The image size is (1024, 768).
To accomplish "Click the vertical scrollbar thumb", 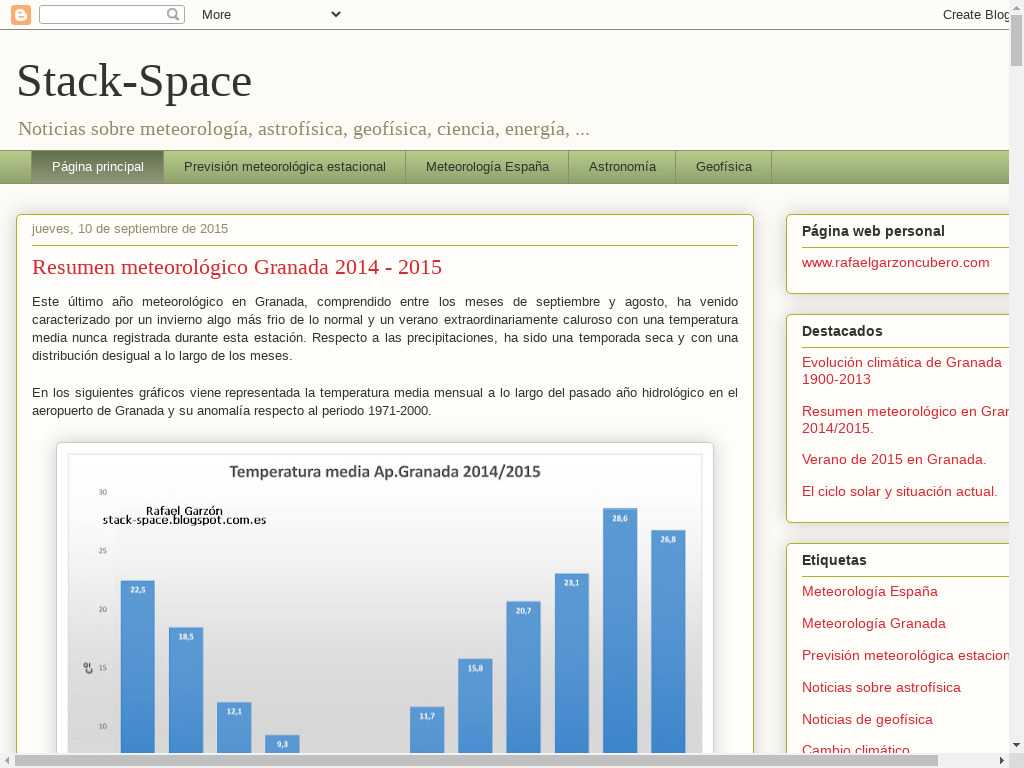I will (x=1016, y=40).
